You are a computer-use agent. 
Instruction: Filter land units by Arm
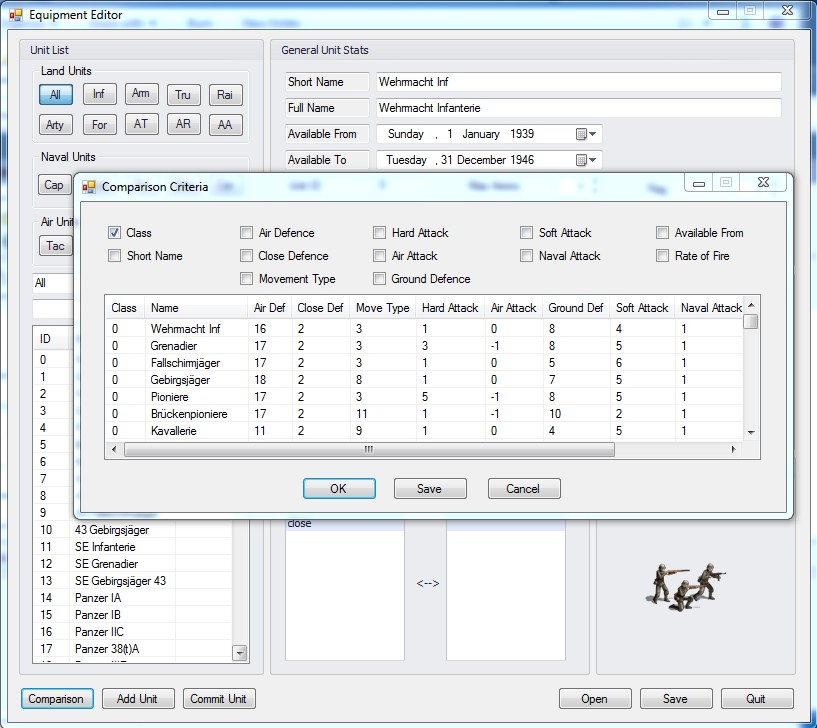click(x=141, y=94)
